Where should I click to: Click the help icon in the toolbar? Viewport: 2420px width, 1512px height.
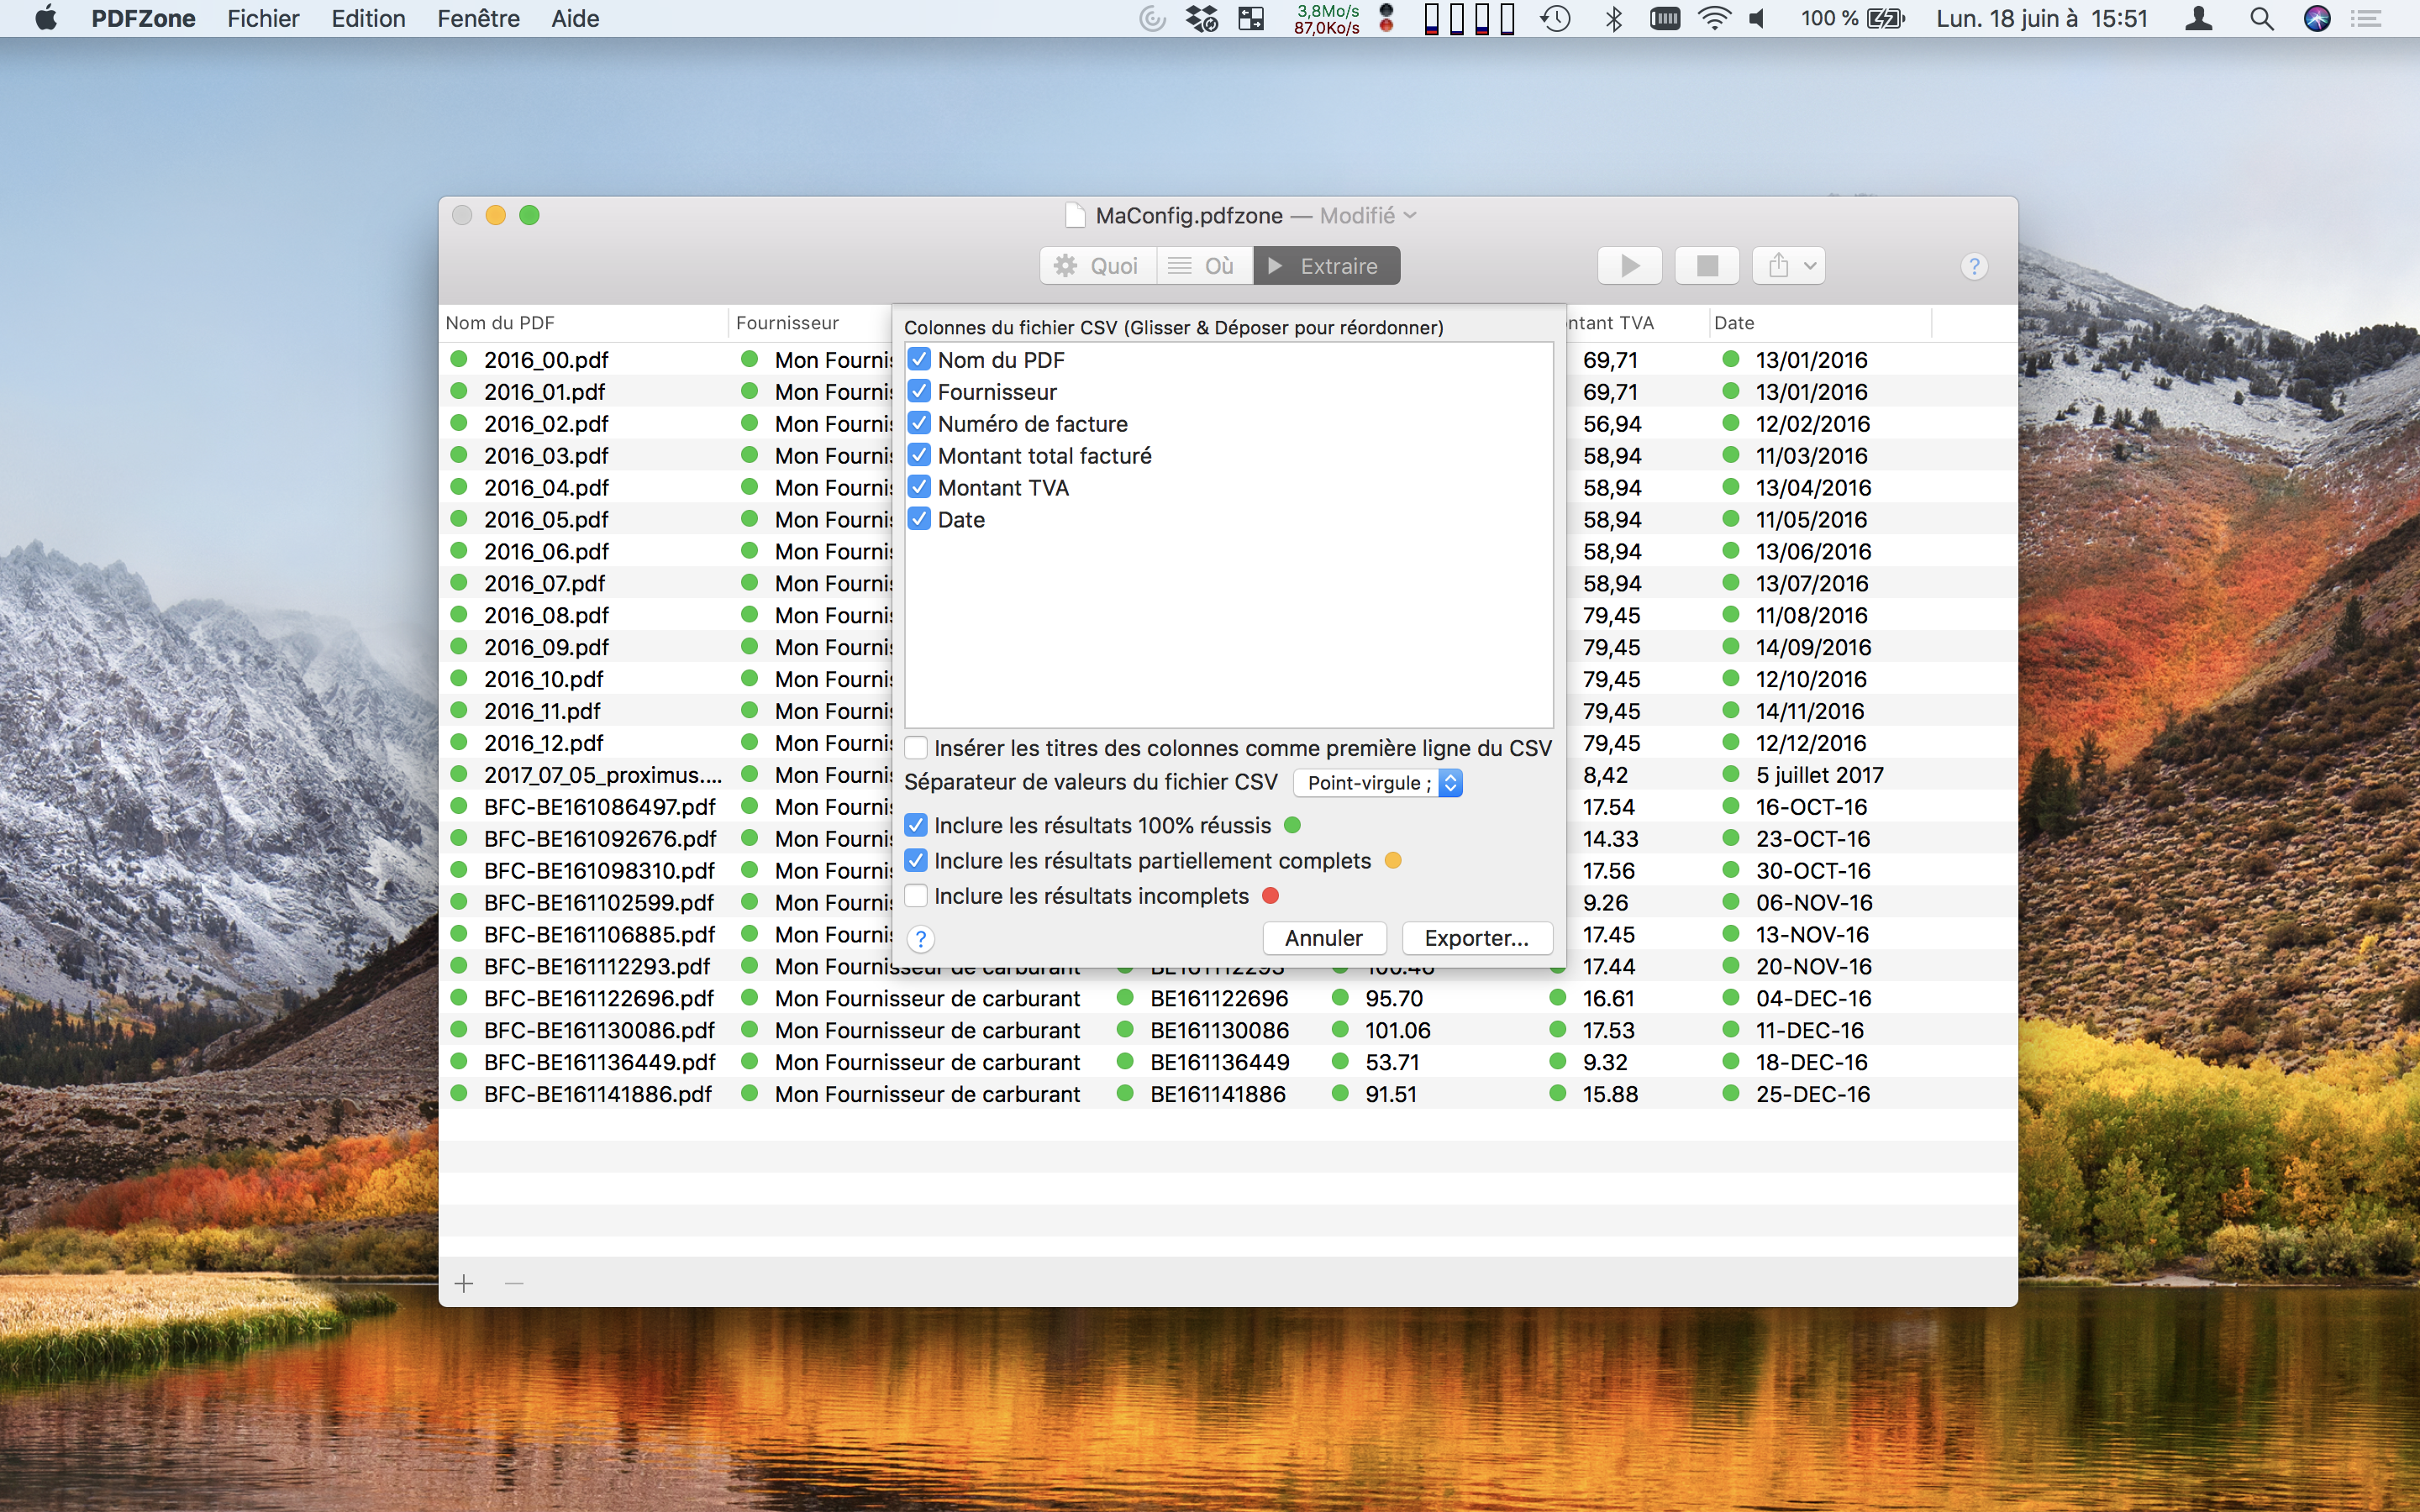pos(1973,267)
